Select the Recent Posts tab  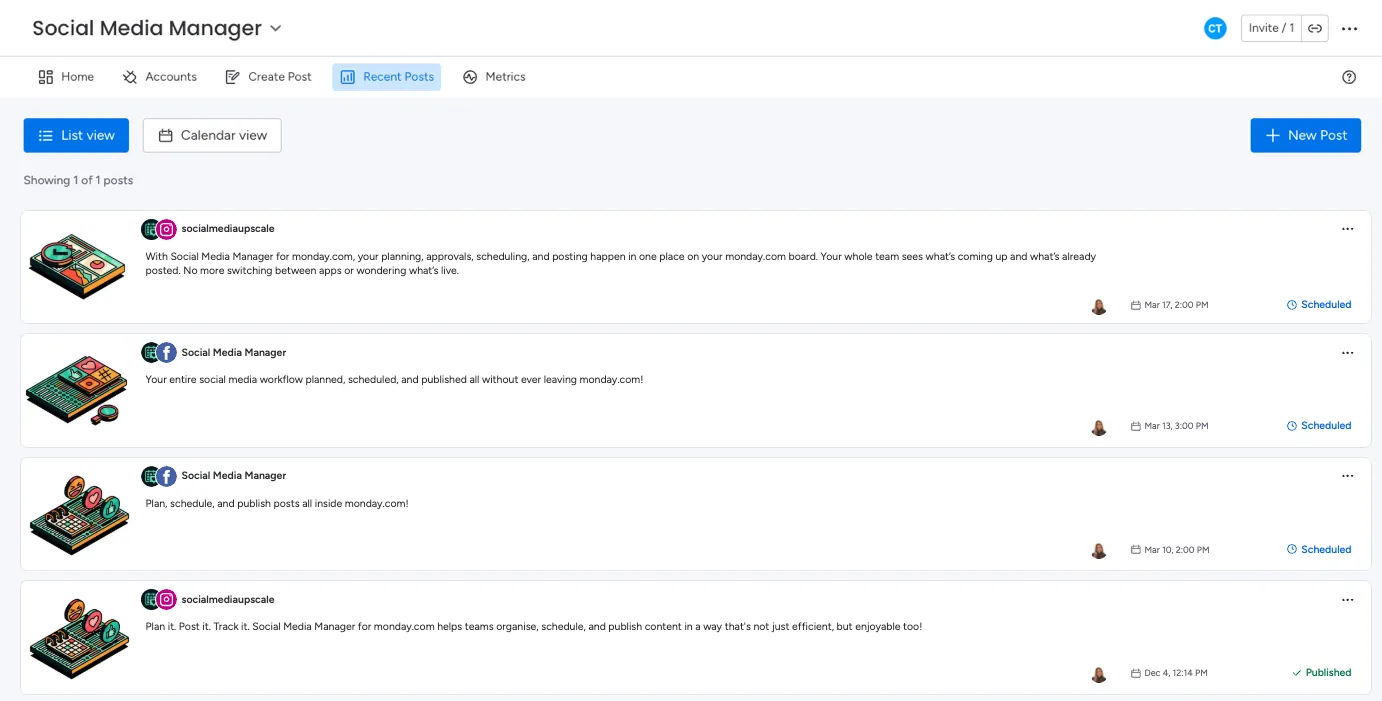point(387,77)
